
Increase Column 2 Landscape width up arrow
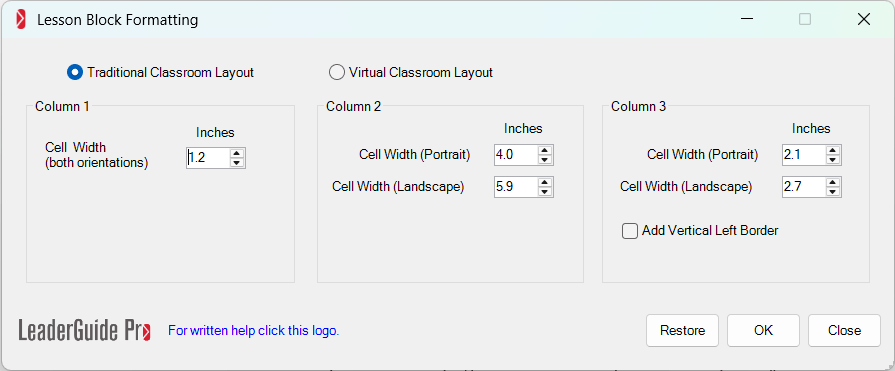(545, 182)
